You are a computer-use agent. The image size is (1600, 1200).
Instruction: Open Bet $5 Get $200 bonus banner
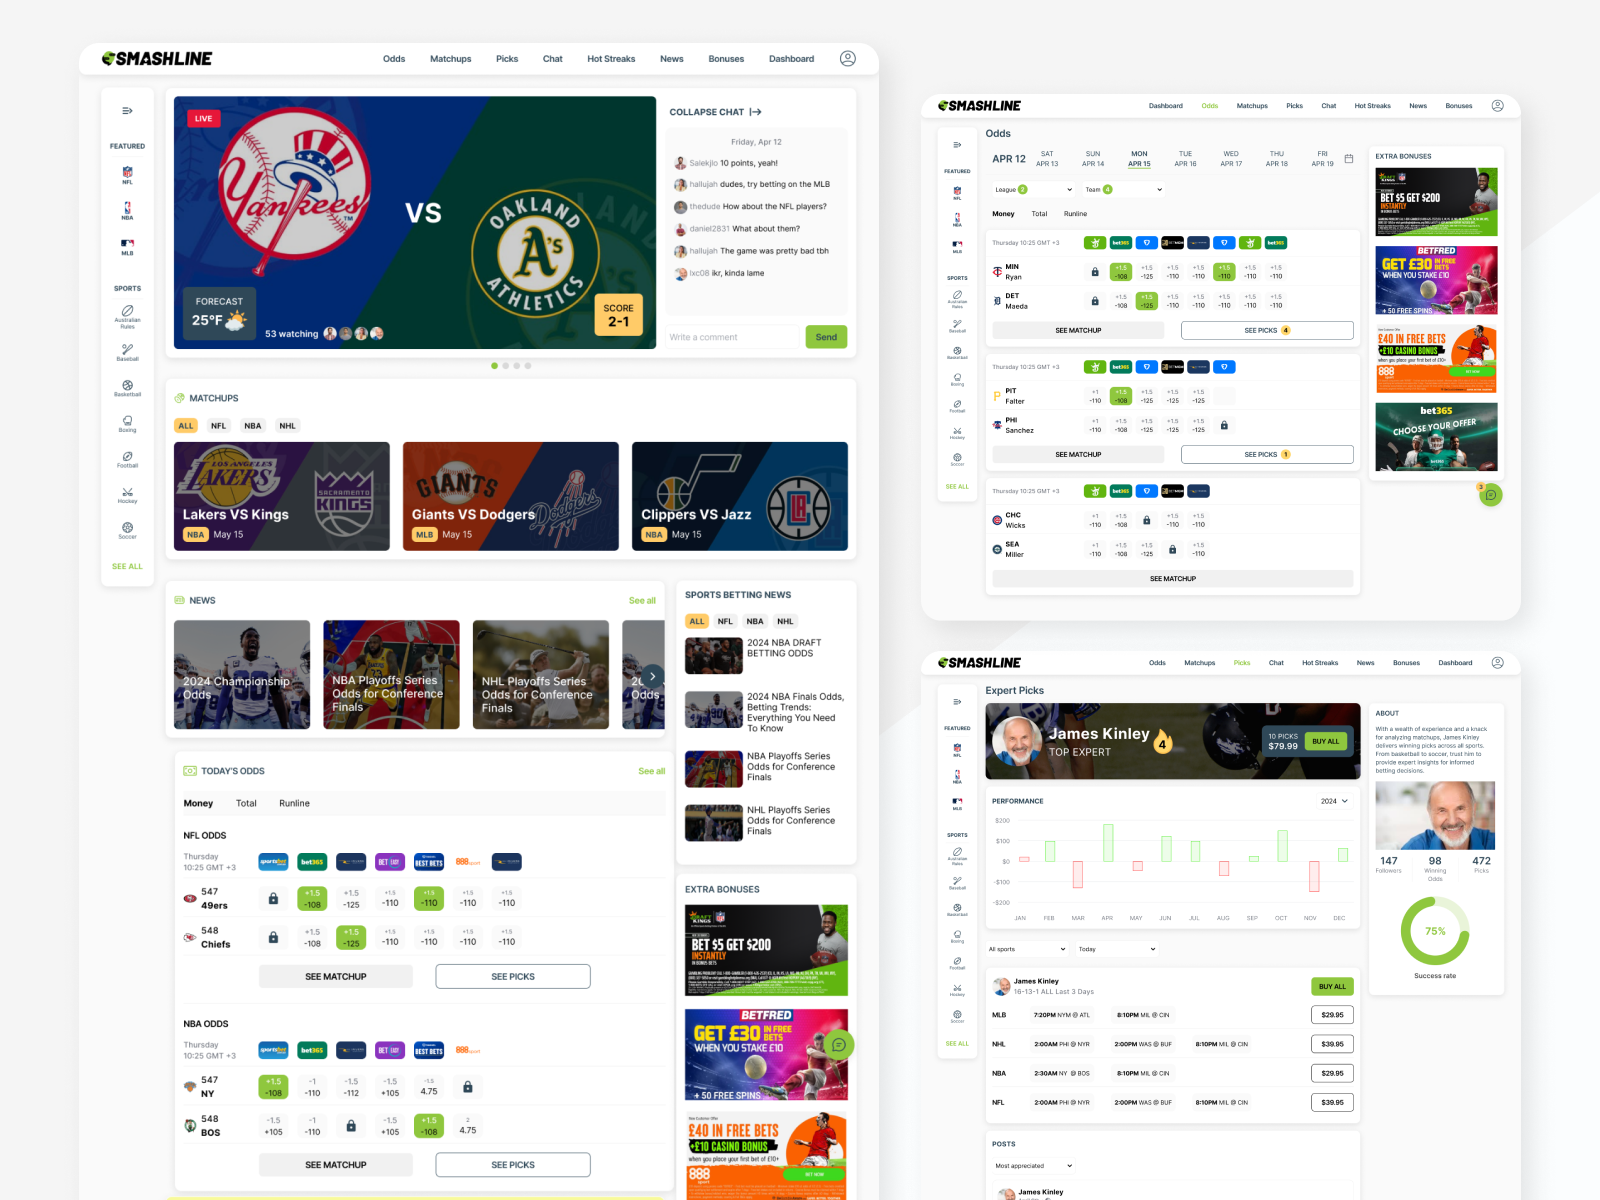pyautogui.click(x=766, y=951)
